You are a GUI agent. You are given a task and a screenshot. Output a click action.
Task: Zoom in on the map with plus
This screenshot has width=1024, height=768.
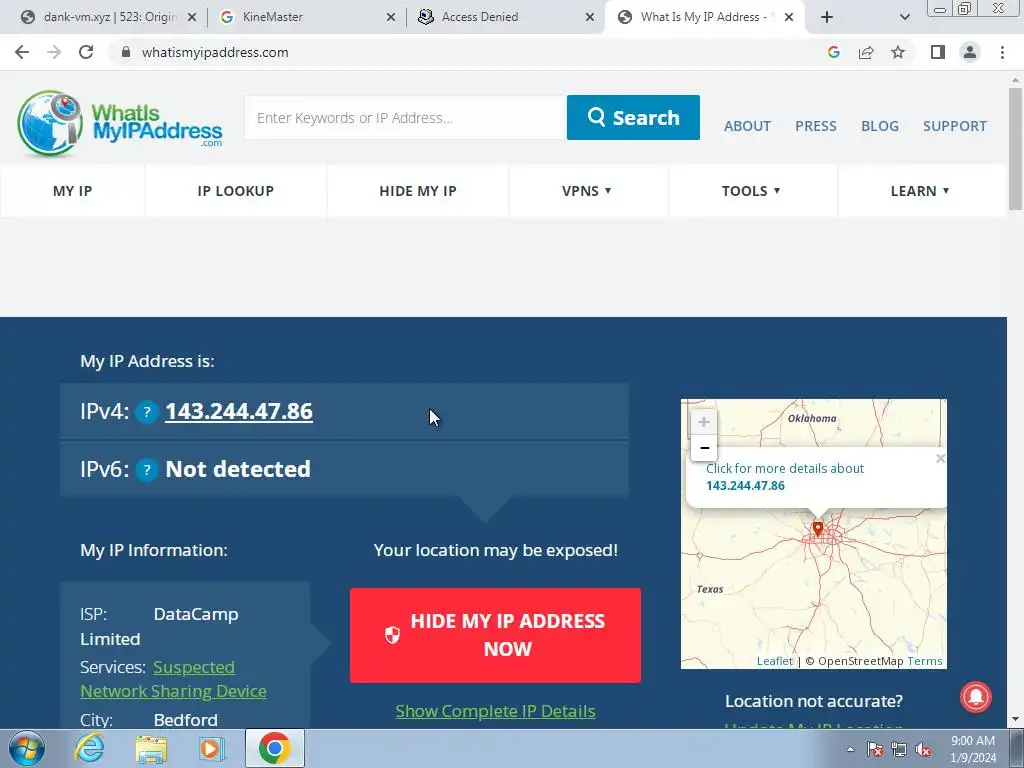pos(704,422)
